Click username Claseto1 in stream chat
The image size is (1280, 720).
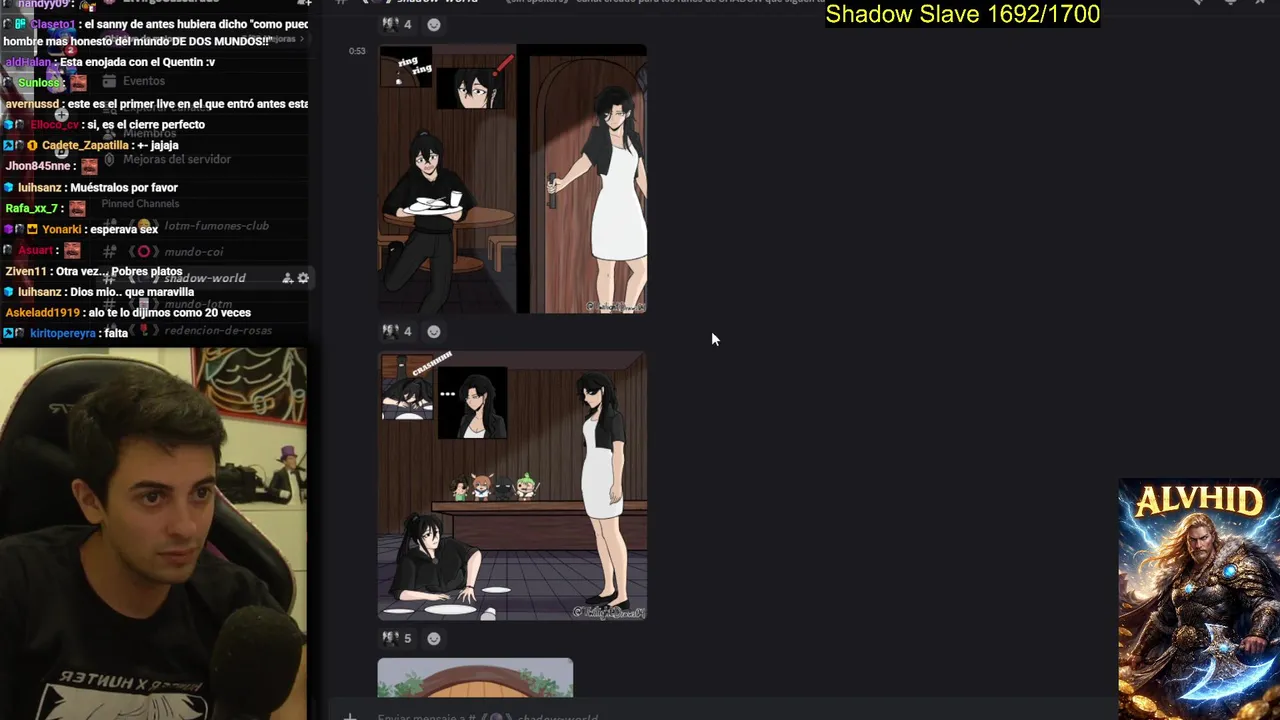pos(52,24)
